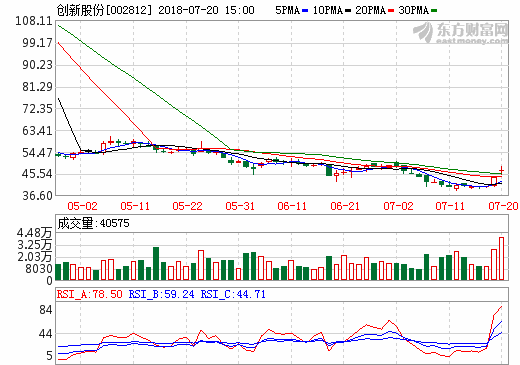
Task: Click the green 30PMA color swatch
Action: coord(434,11)
